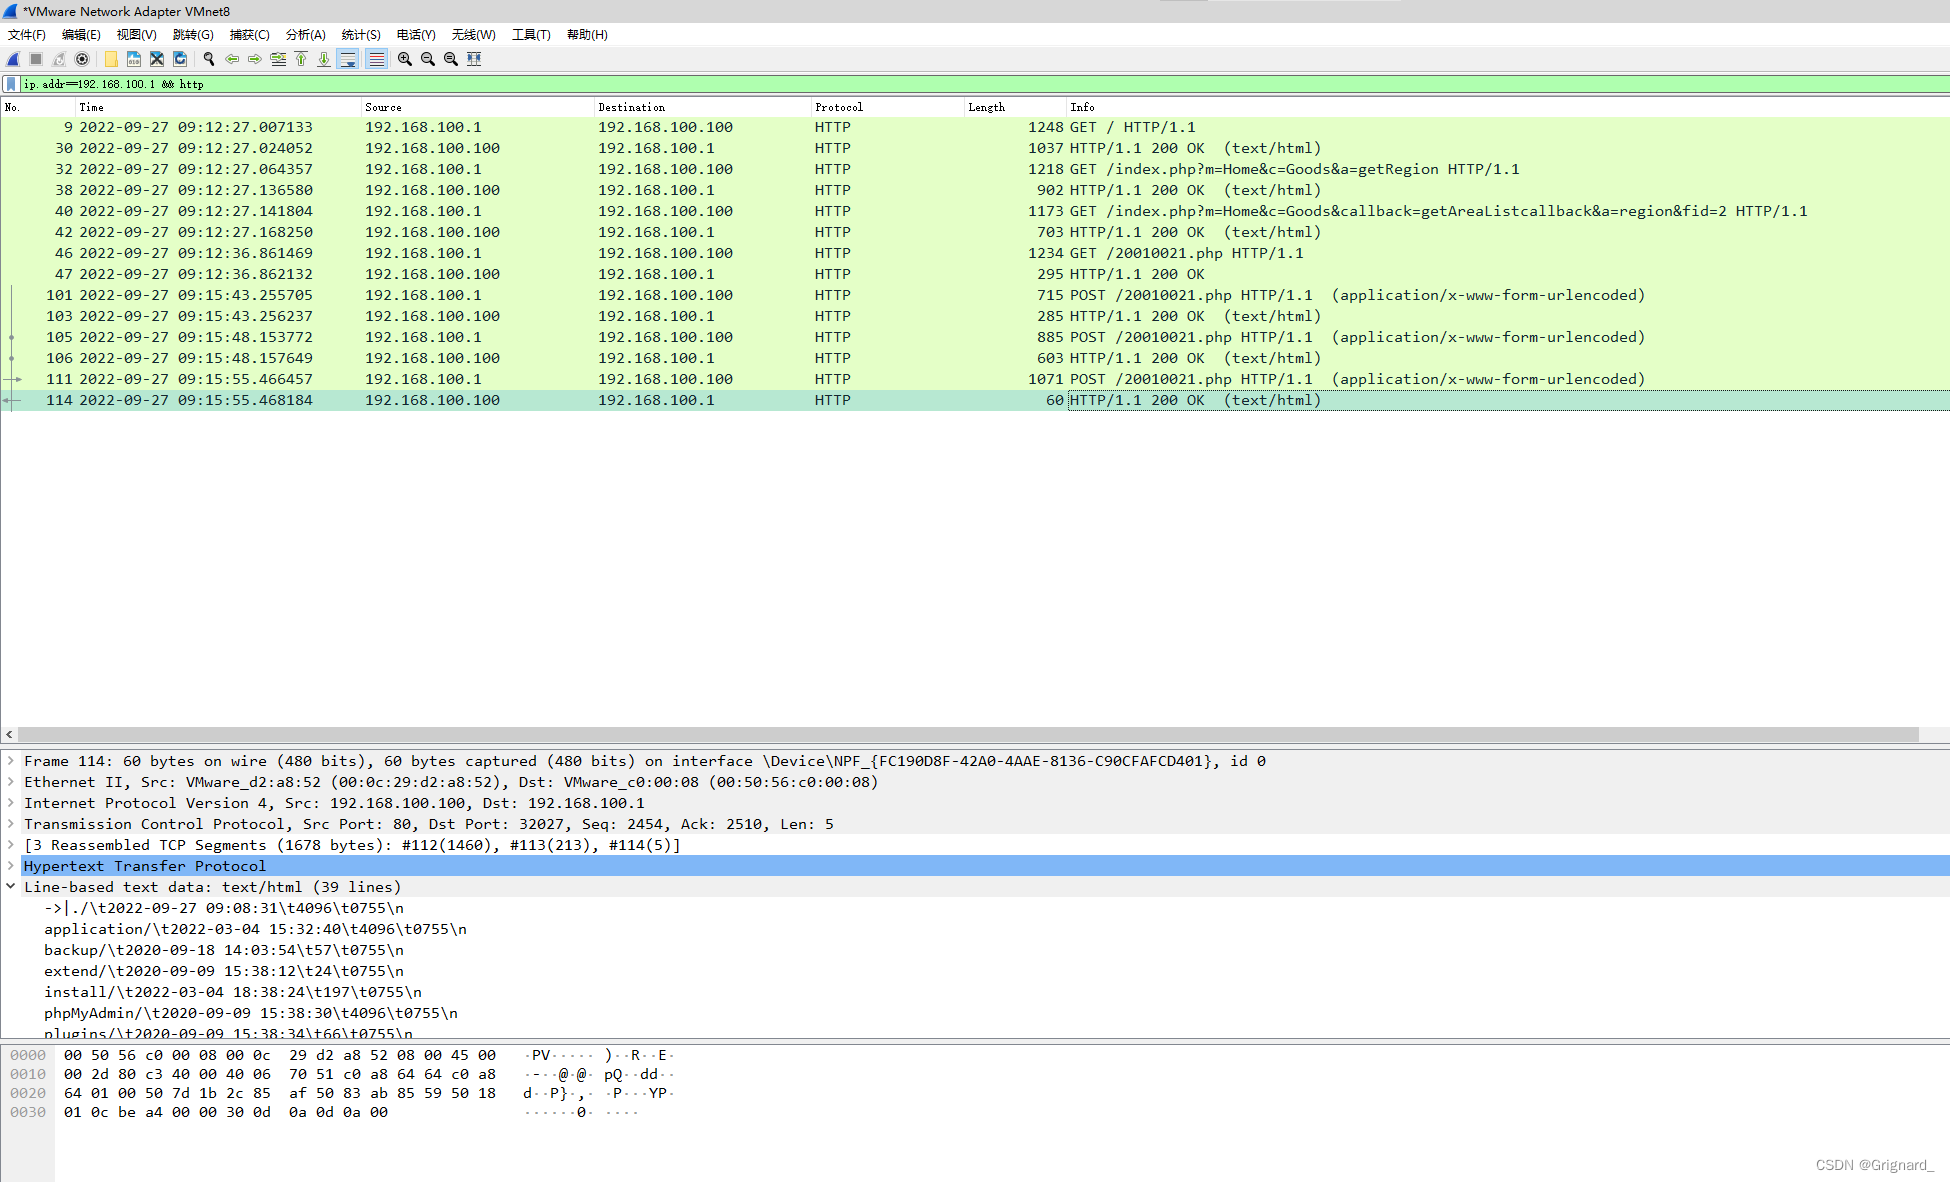
Task: Select packet 106 200 OK response
Action: coord(975,358)
